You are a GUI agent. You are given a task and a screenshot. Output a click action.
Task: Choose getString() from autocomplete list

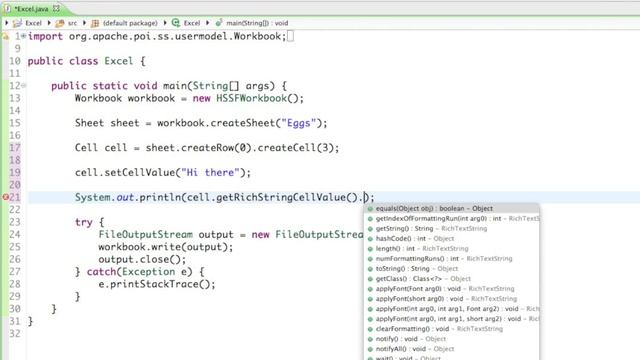point(451,229)
